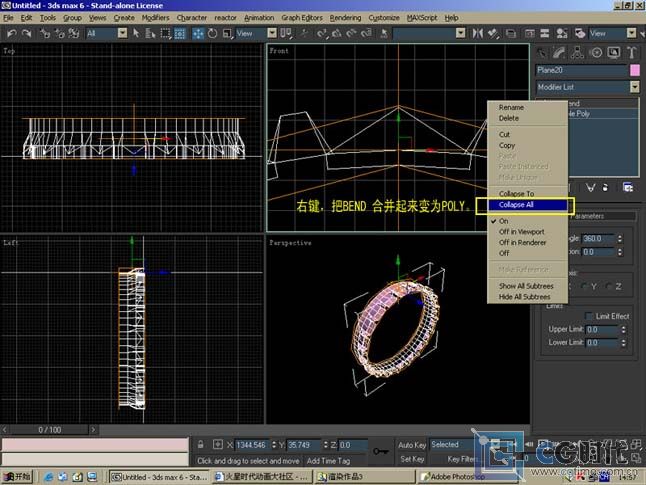
Task: Click the 开始 Start button
Action: click(17, 477)
